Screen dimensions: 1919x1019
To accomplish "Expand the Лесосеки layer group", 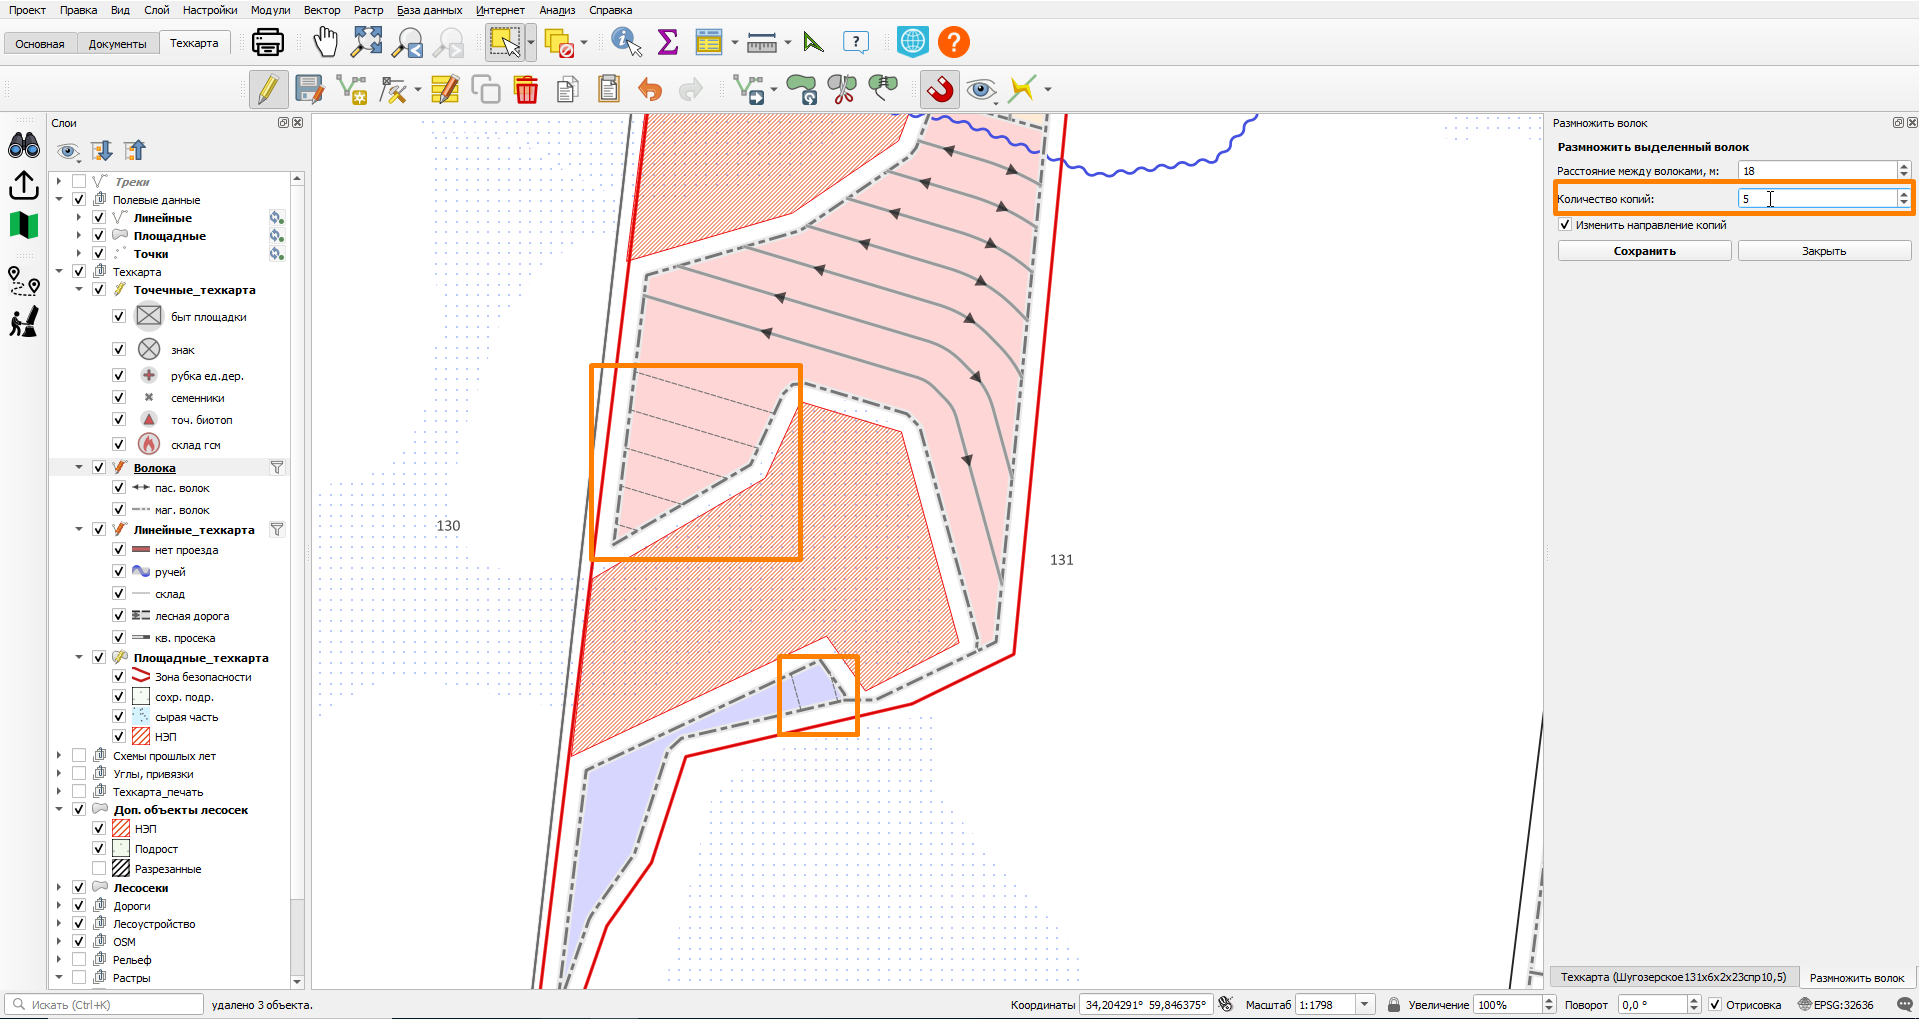I will tap(59, 887).
